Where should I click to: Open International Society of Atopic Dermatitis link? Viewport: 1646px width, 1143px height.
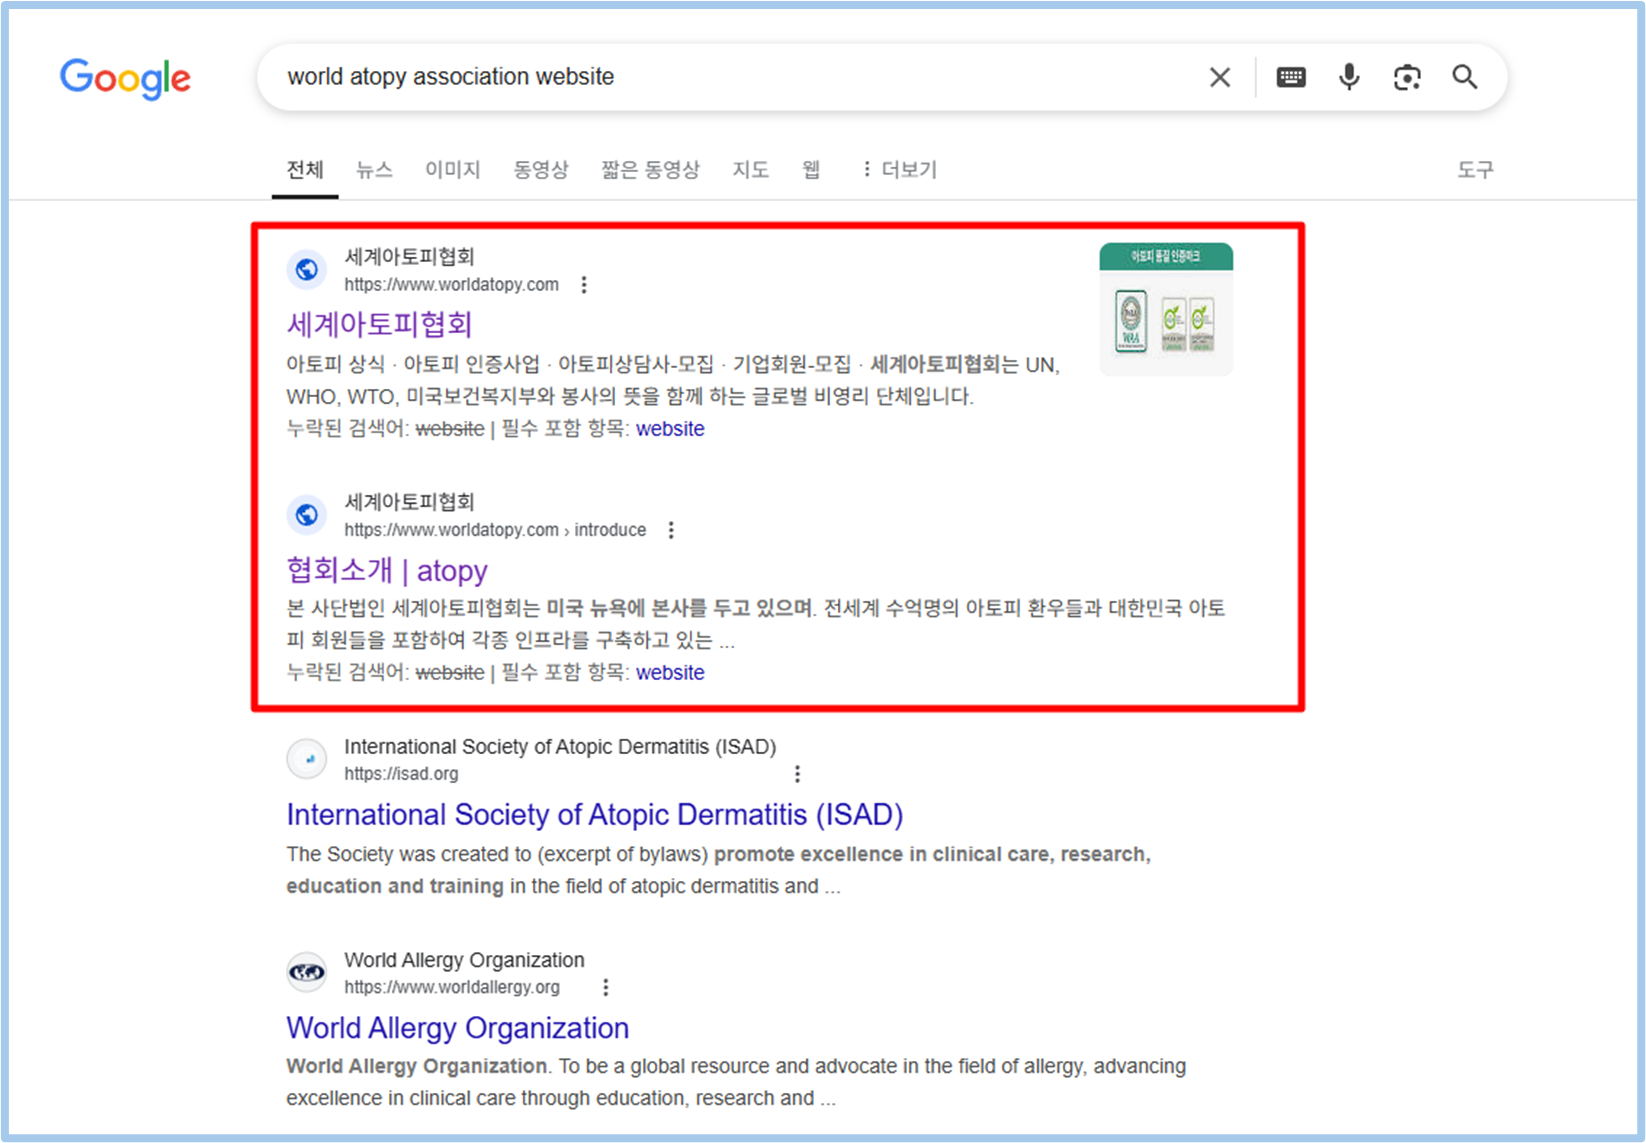(595, 815)
